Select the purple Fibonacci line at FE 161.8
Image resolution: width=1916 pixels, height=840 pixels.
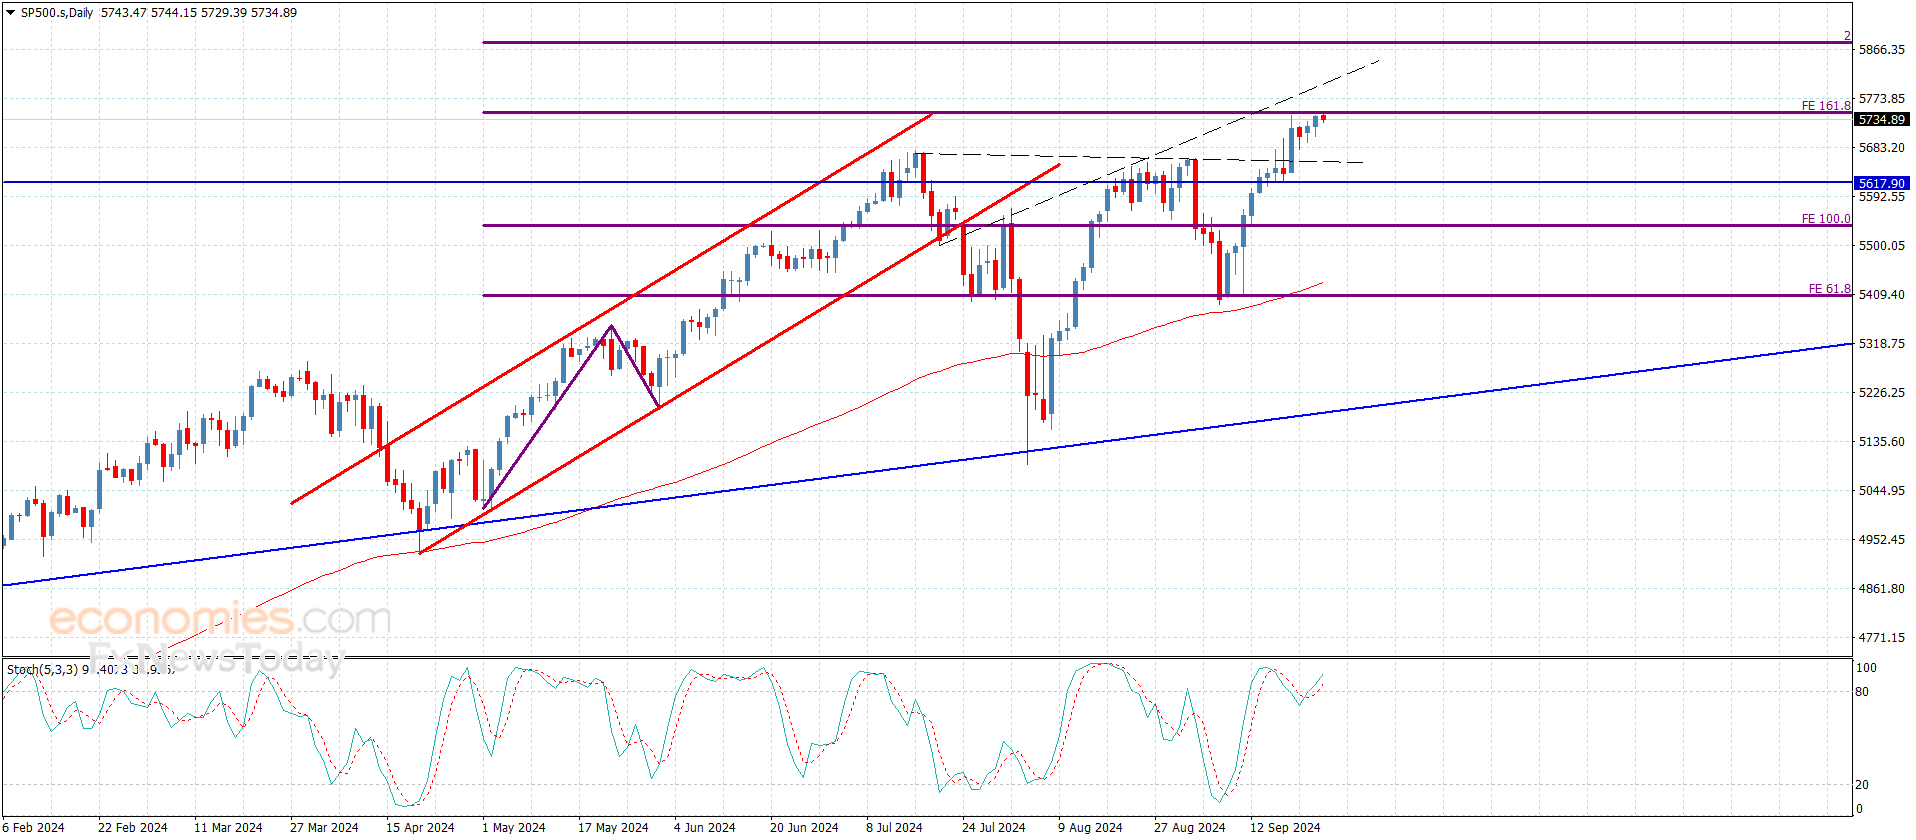pos(1167,113)
